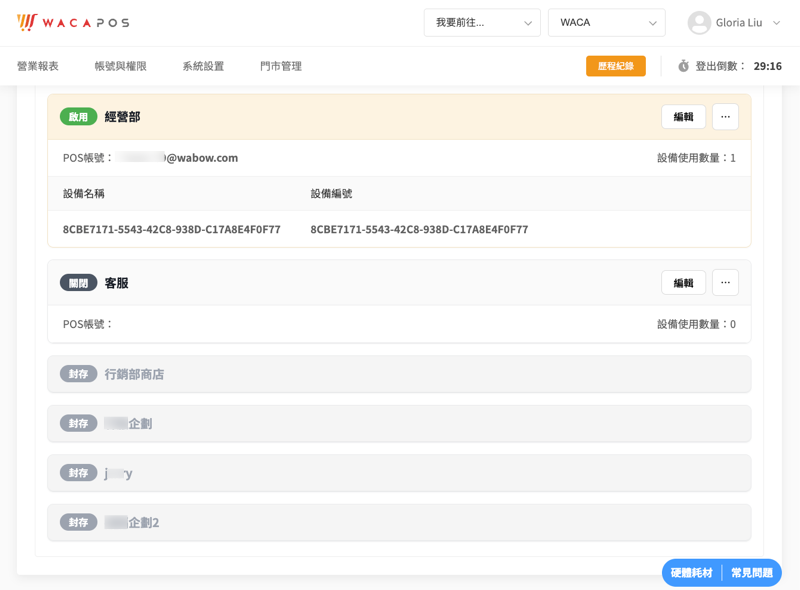800x590 pixels.
Task: Click the 硬體耗材 button
Action: (691, 573)
